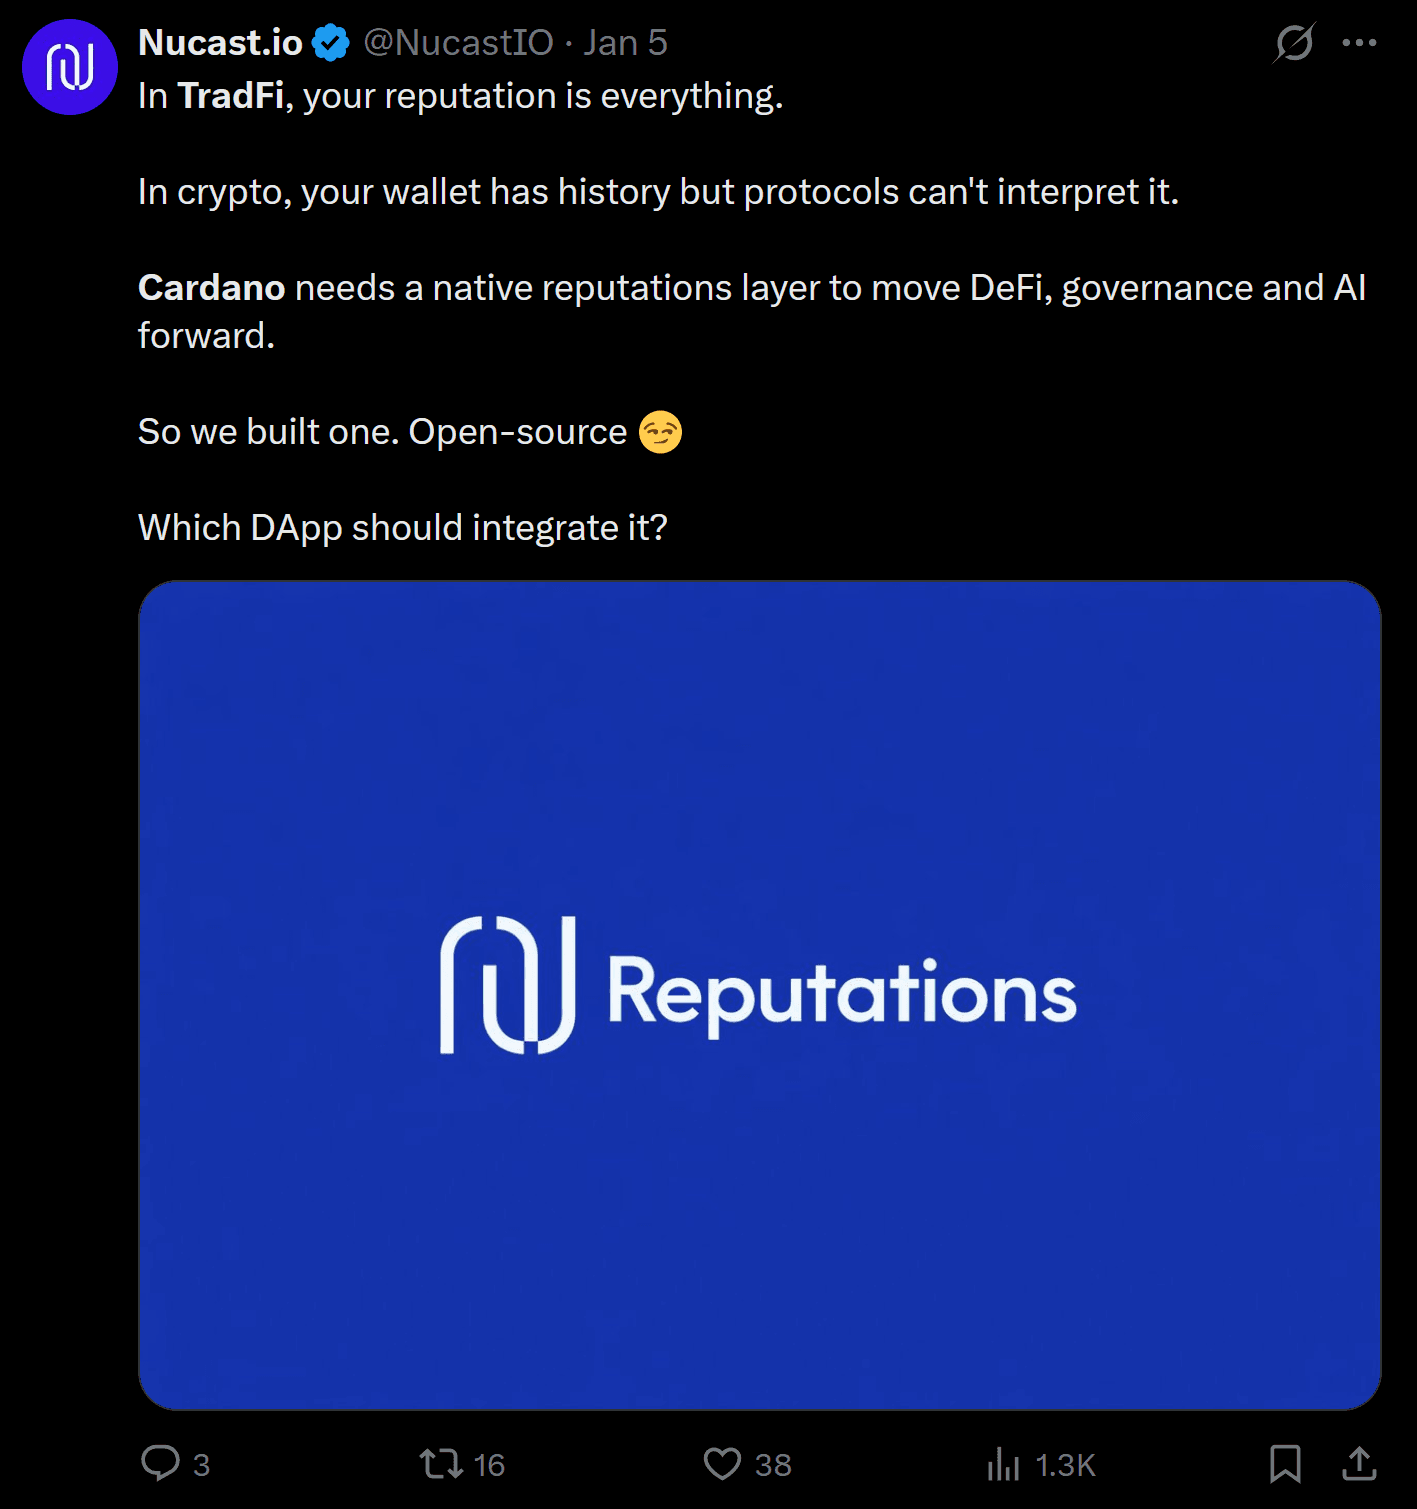Image resolution: width=1417 pixels, height=1509 pixels.
Task: Open the Nucast.io profile avatar
Action: coord(70,67)
